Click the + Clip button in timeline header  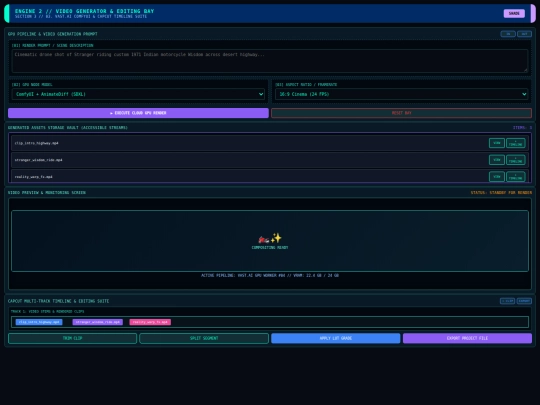click(x=507, y=301)
